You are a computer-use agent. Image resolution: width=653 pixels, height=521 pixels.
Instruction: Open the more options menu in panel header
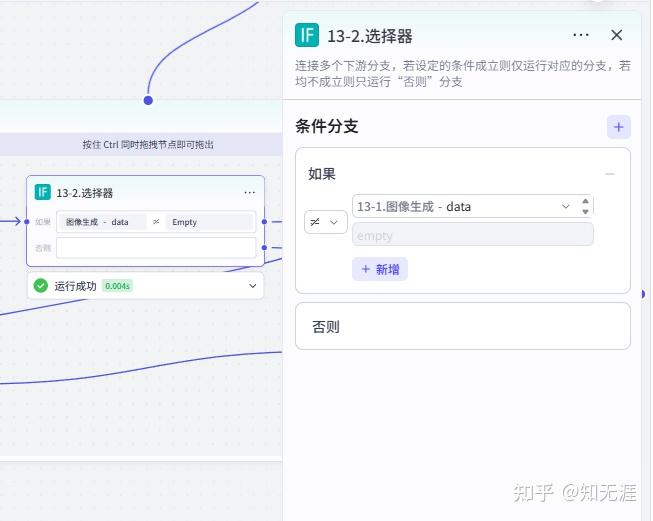click(x=581, y=35)
